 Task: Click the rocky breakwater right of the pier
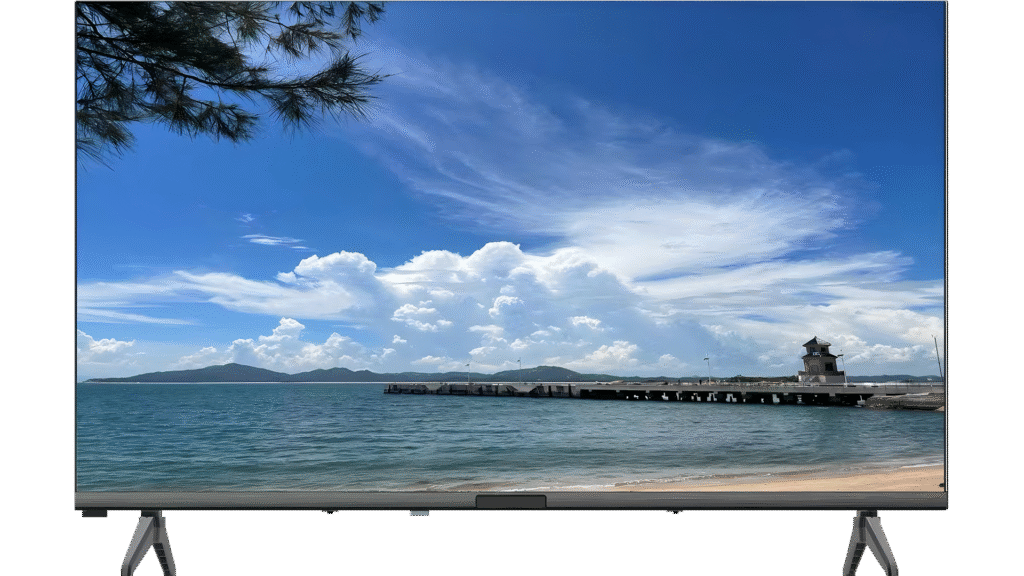[905, 401]
